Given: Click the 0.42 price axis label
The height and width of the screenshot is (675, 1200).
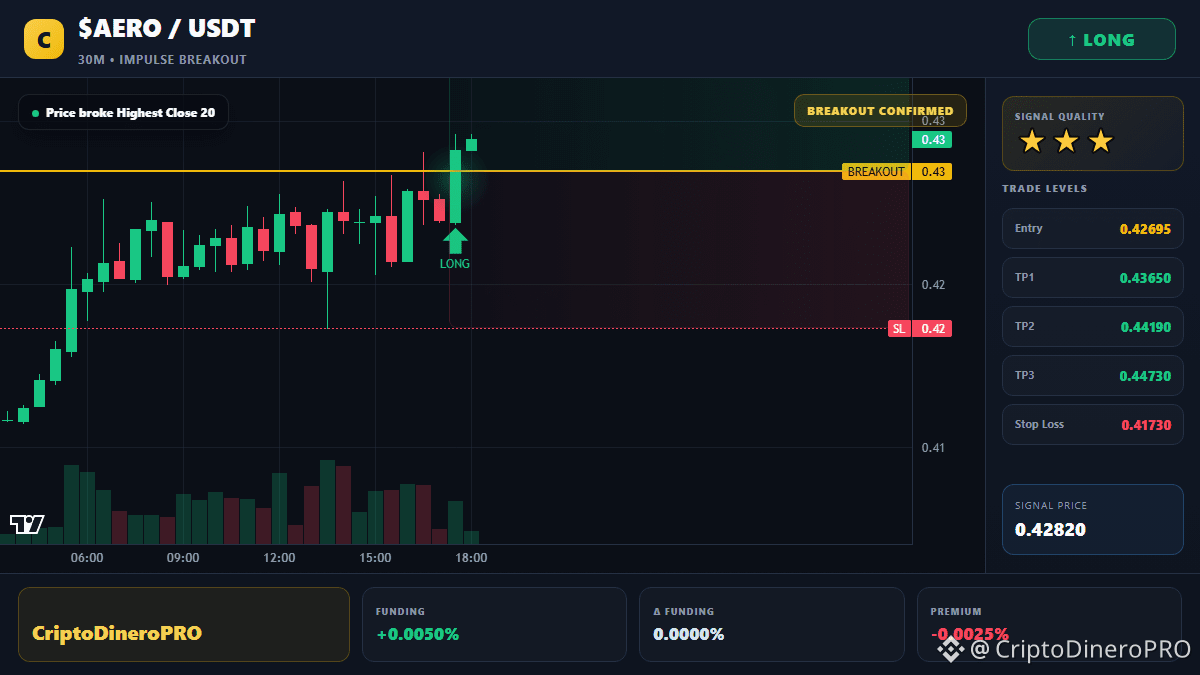Looking at the screenshot, I should 933,285.
